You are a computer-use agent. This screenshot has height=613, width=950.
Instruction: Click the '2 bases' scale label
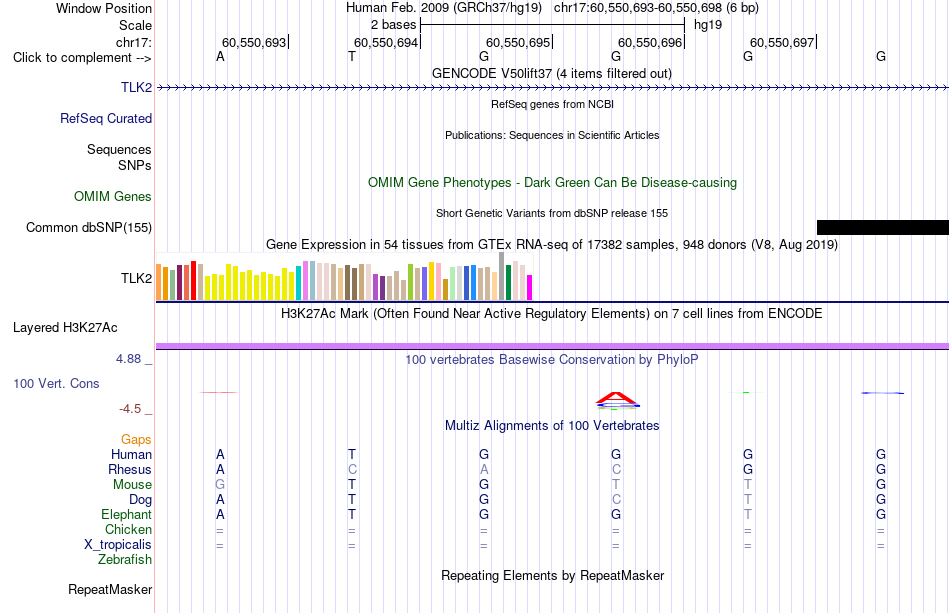(x=394, y=25)
